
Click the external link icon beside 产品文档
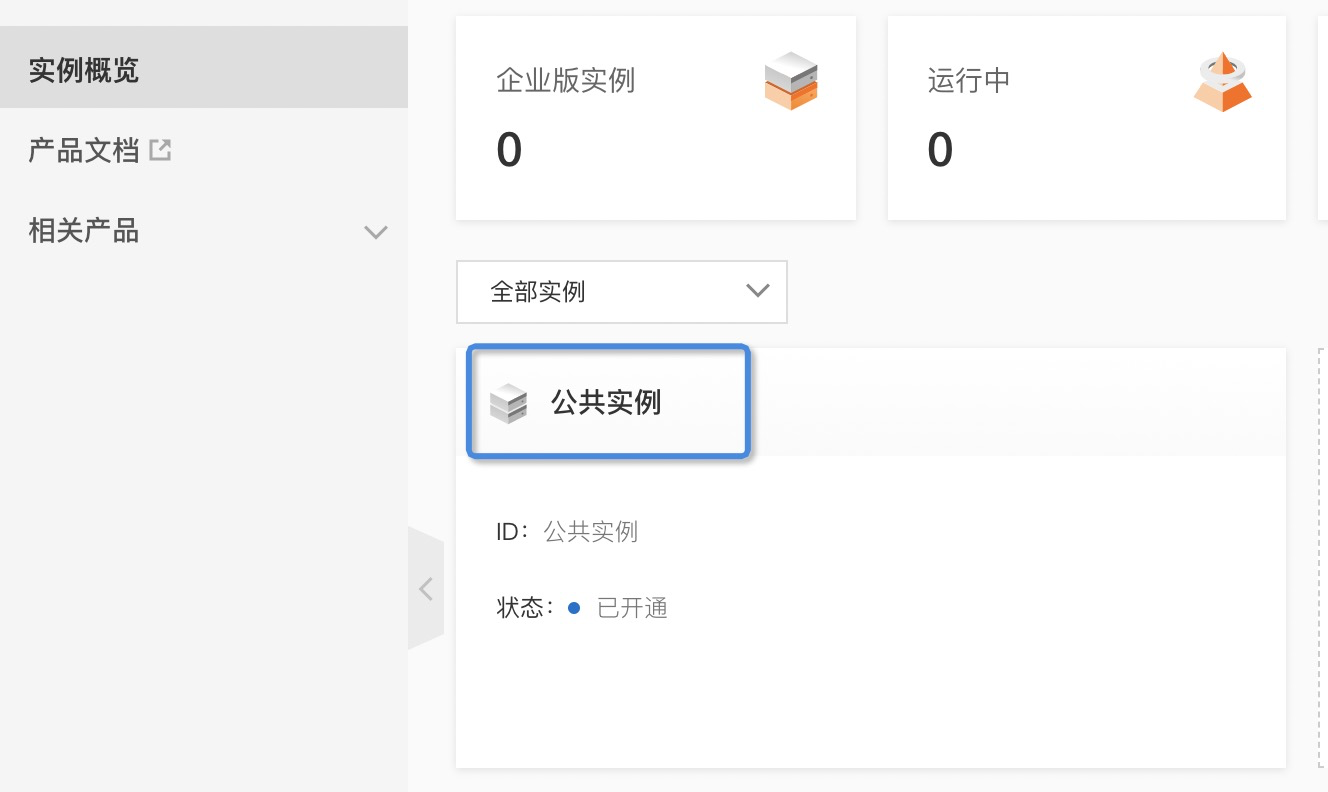click(x=160, y=151)
